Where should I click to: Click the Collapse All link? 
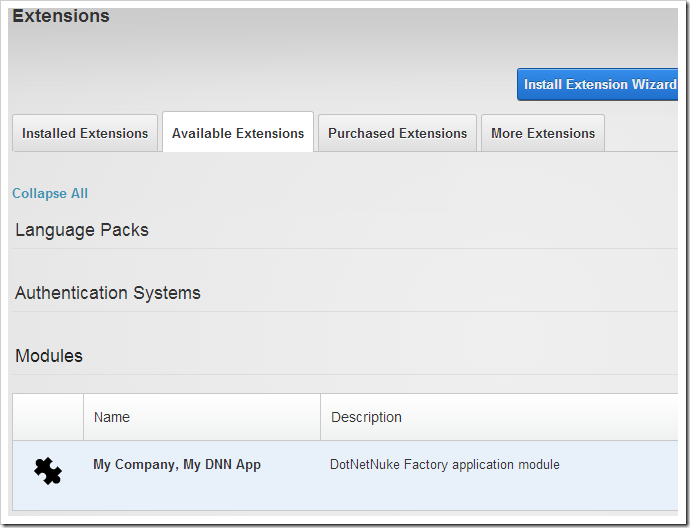tap(50, 193)
